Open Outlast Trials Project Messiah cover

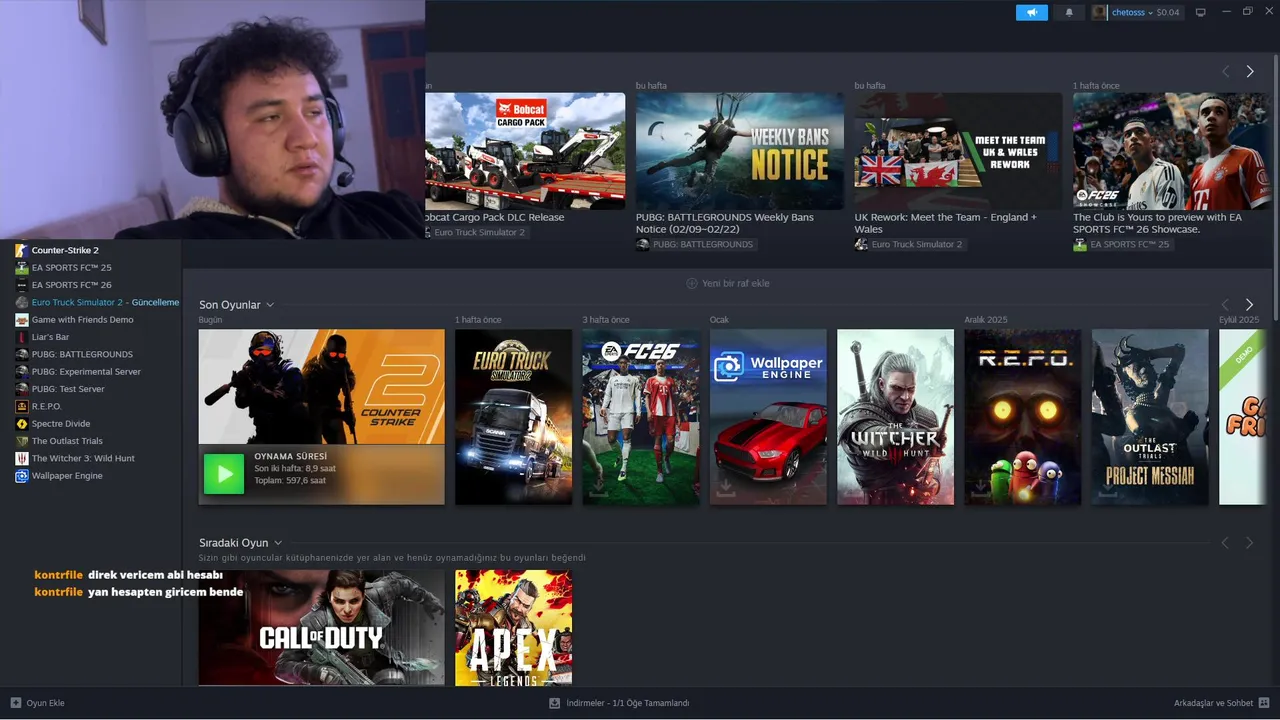(x=1150, y=417)
